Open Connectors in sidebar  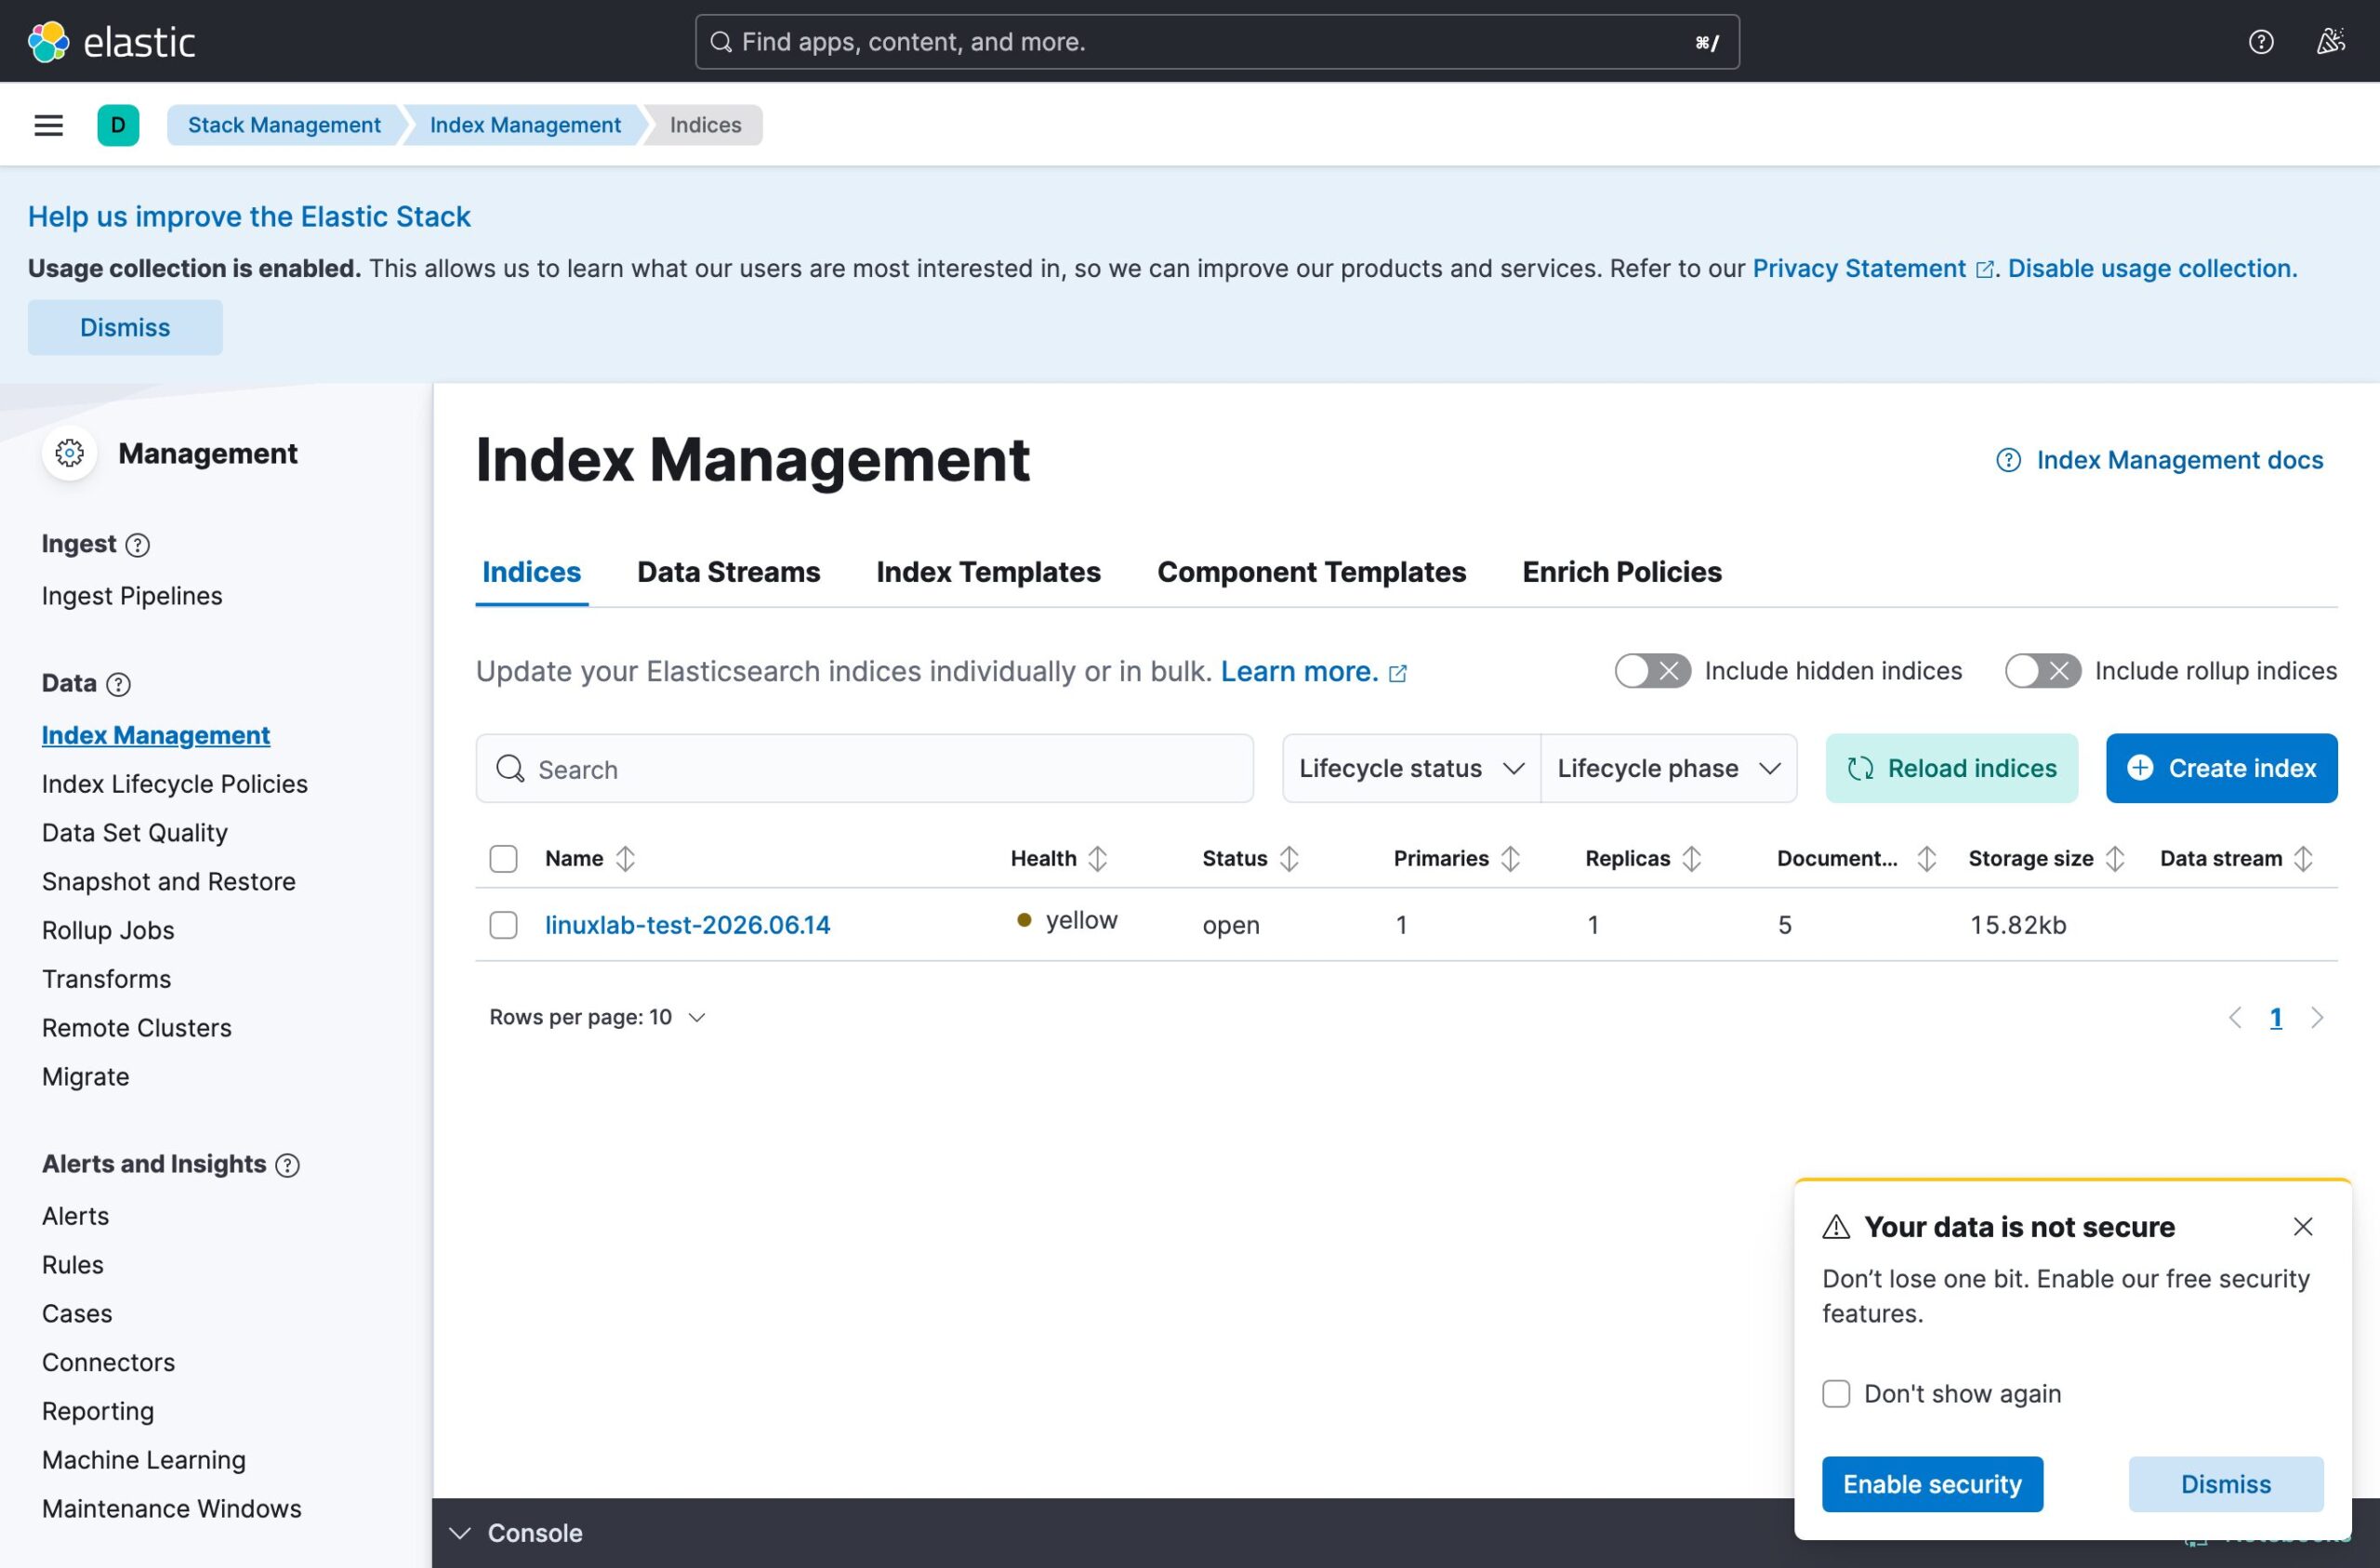[x=108, y=1363]
